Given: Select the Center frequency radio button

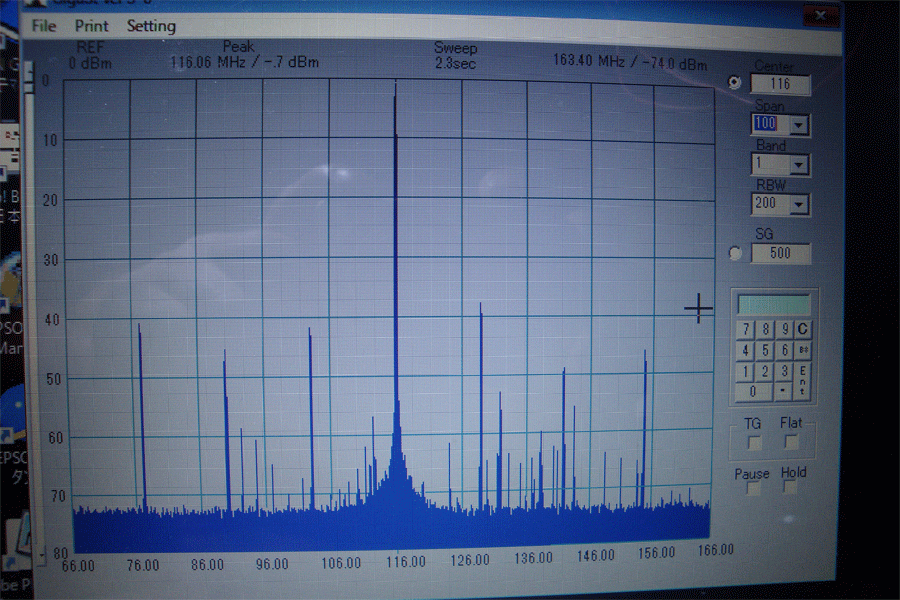Looking at the screenshot, I should point(736,83).
